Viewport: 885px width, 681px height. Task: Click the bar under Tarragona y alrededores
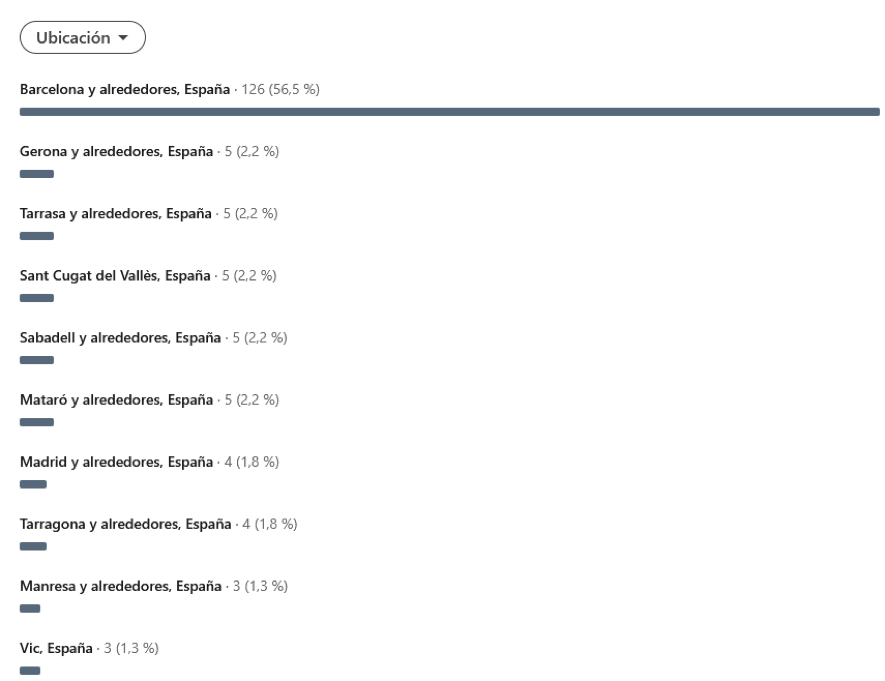pos(33,546)
